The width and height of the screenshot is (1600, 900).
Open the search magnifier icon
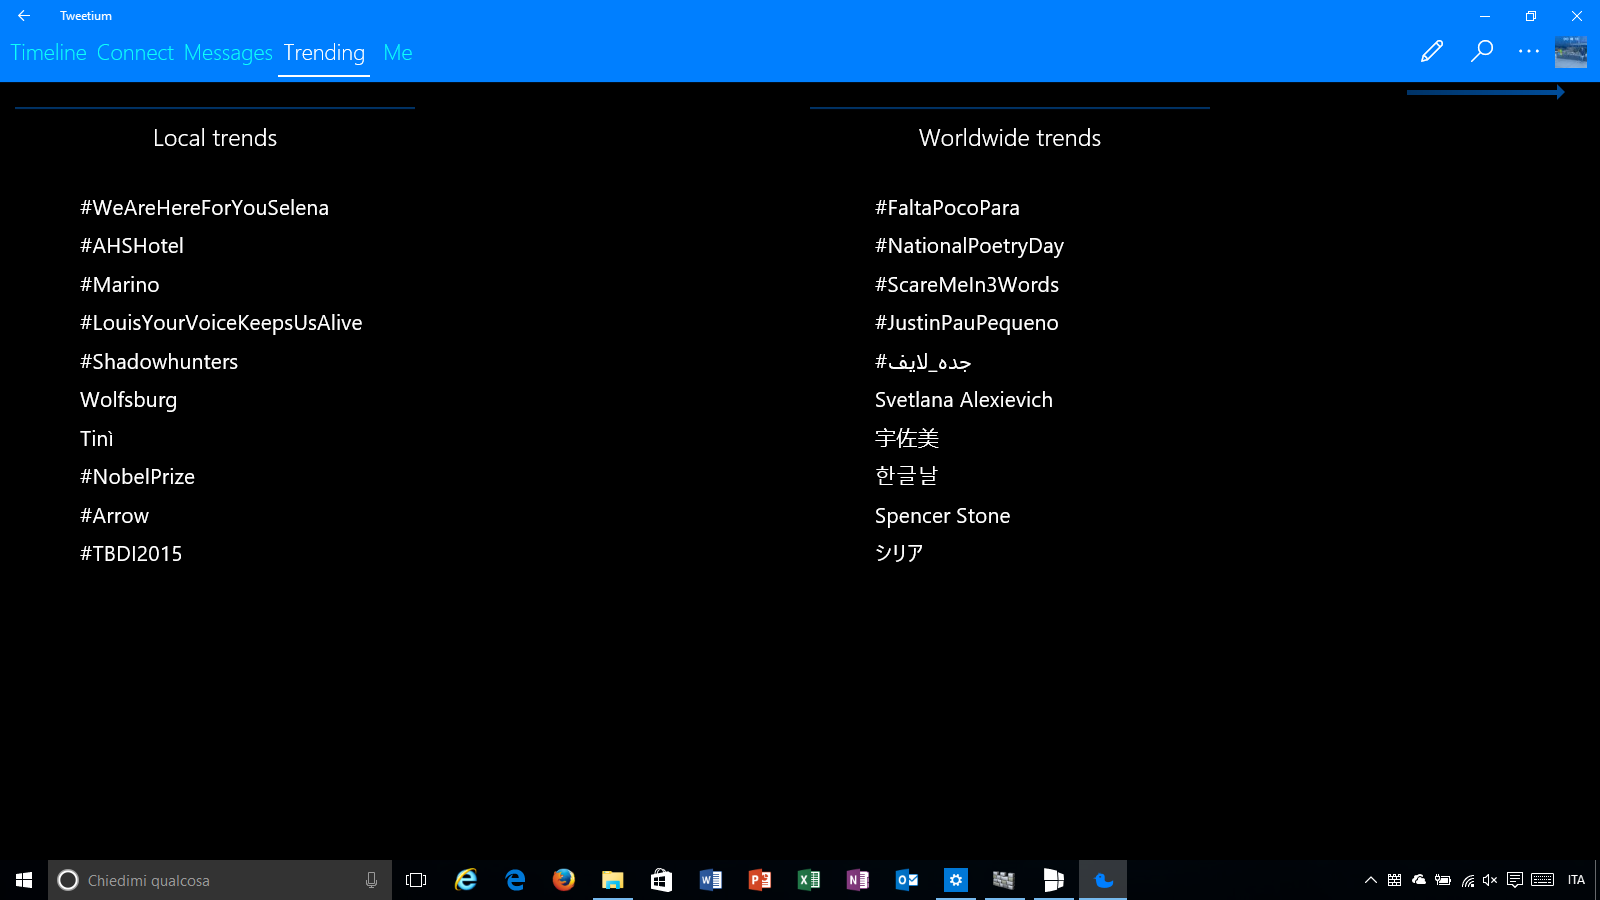pyautogui.click(x=1482, y=51)
